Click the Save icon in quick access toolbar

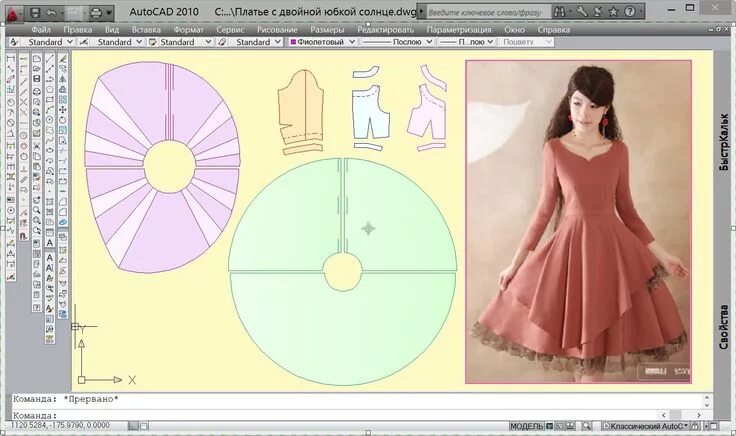[34, 13]
